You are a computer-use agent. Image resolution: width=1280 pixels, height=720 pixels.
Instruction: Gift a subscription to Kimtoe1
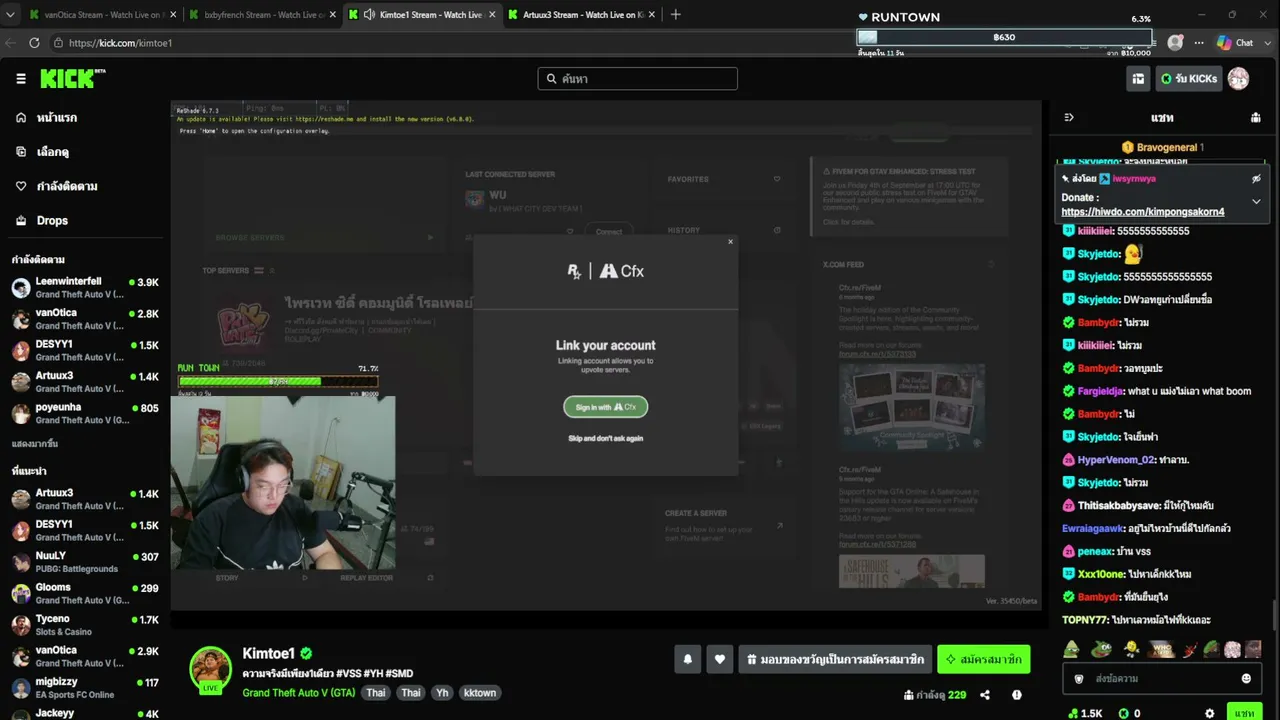point(836,659)
